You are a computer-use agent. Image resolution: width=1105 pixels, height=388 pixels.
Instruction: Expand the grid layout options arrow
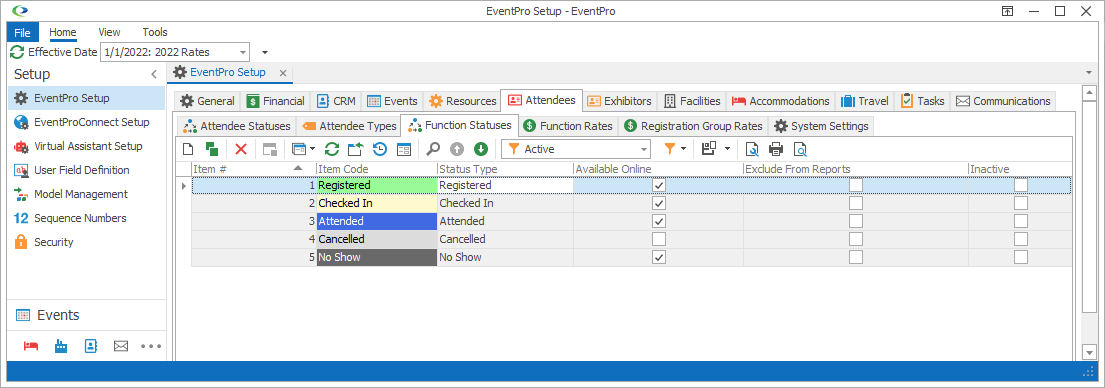[x=727, y=149]
